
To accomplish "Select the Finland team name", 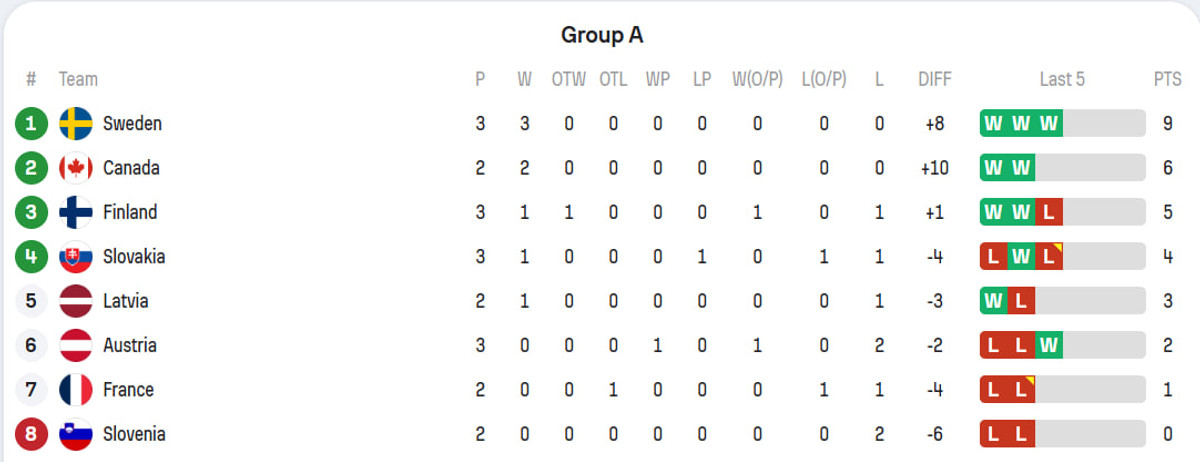I will (130, 212).
